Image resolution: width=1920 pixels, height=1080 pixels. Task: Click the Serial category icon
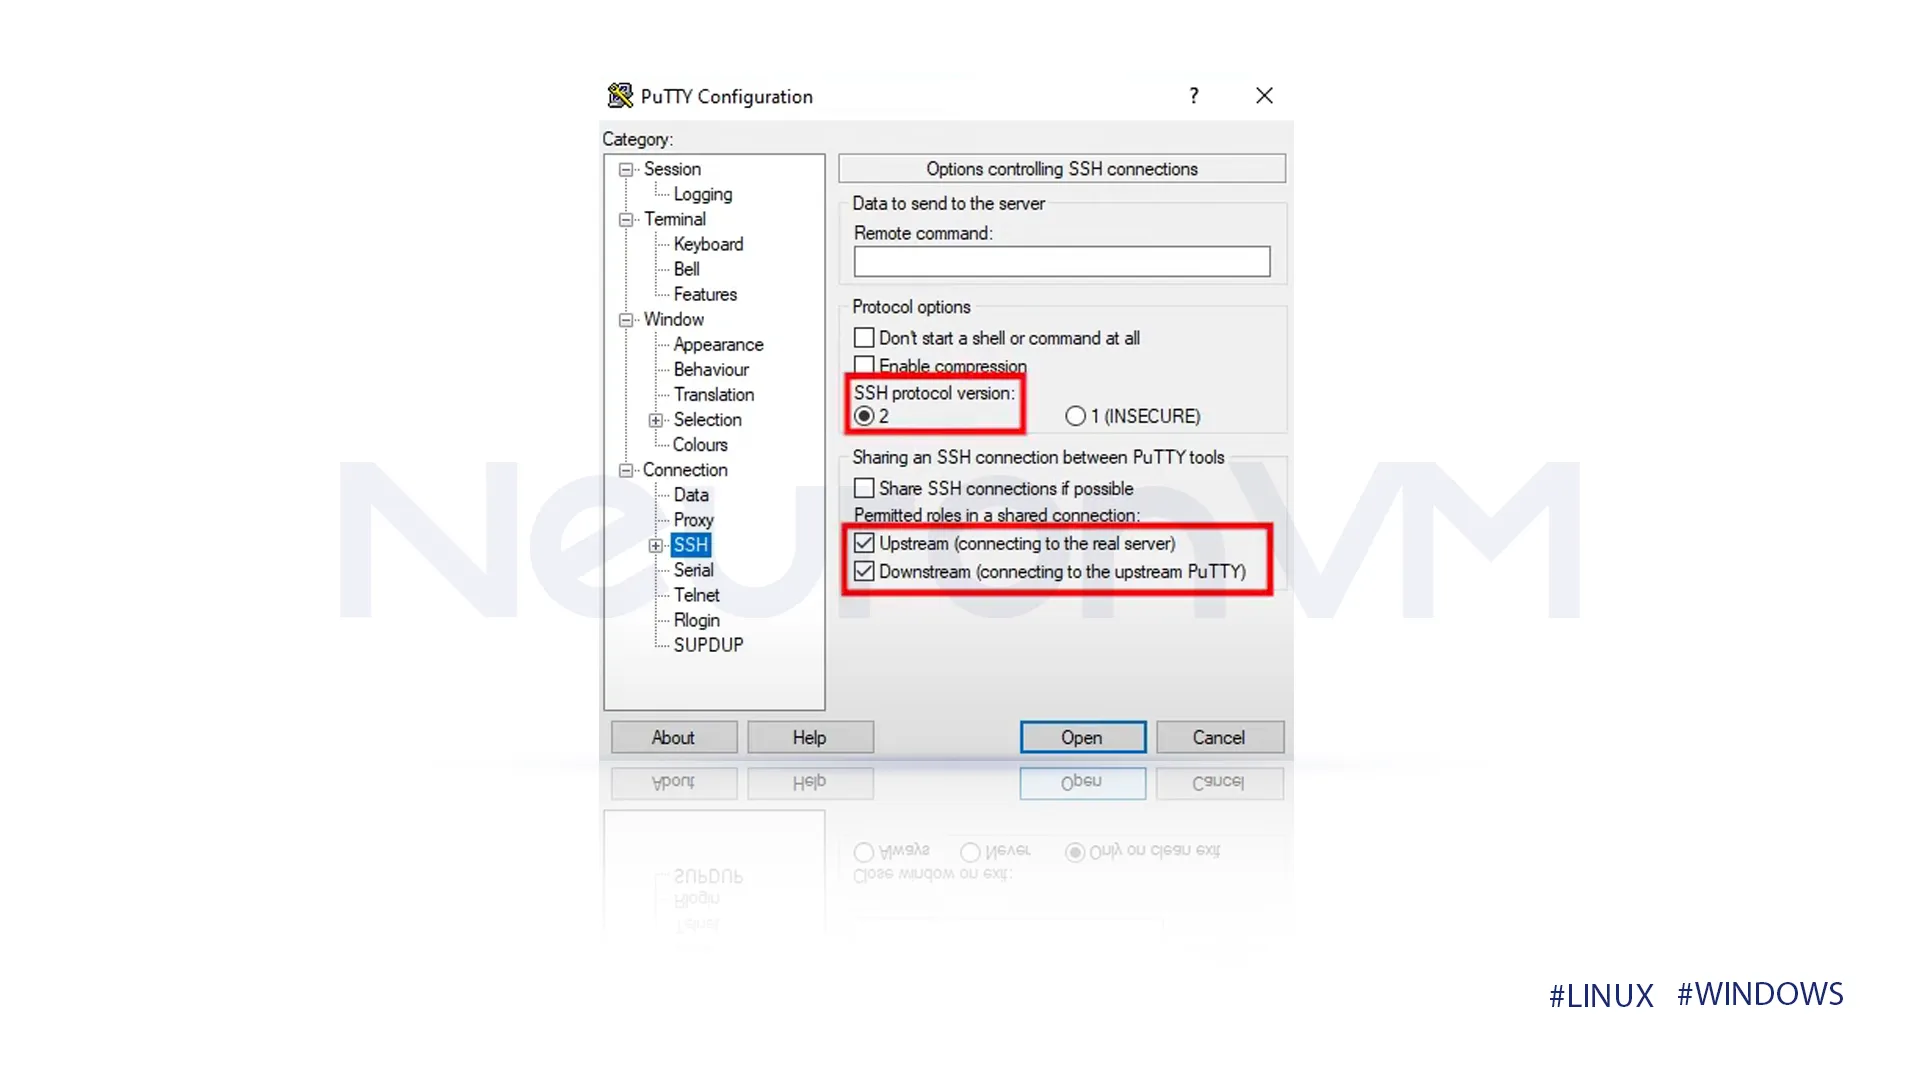click(692, 570)
